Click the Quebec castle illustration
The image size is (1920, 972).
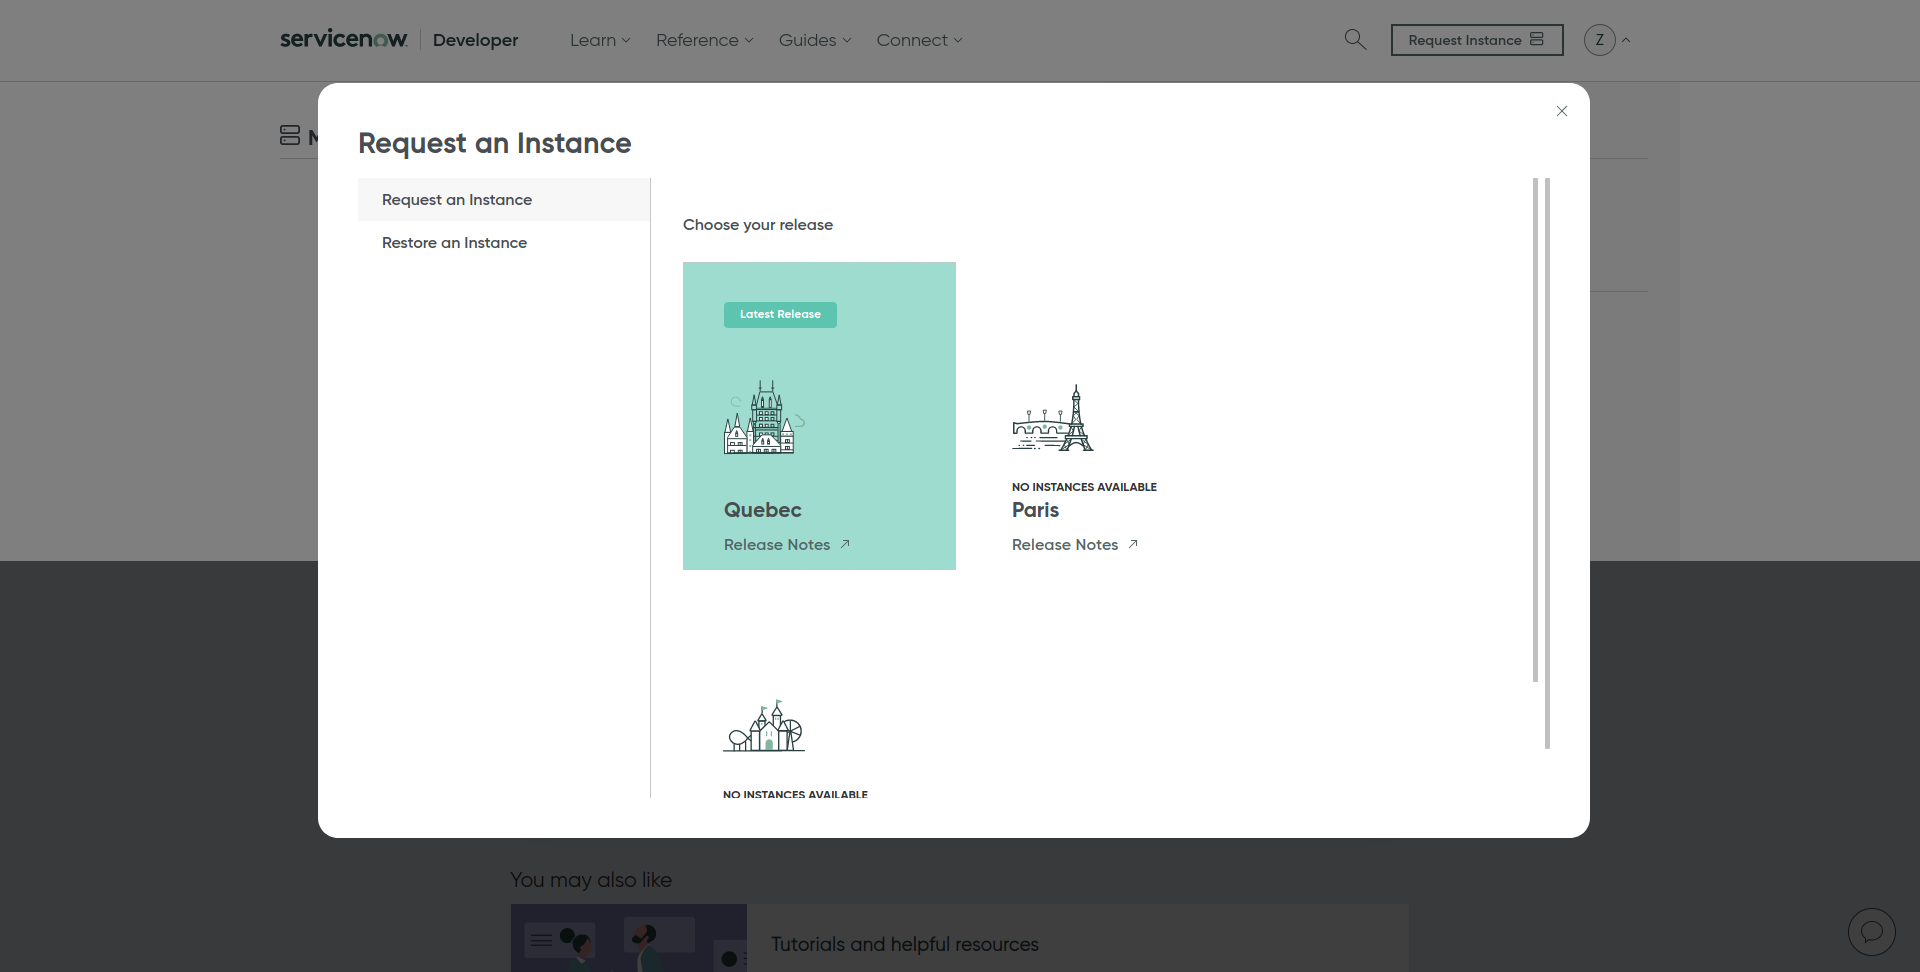[763, 418]
